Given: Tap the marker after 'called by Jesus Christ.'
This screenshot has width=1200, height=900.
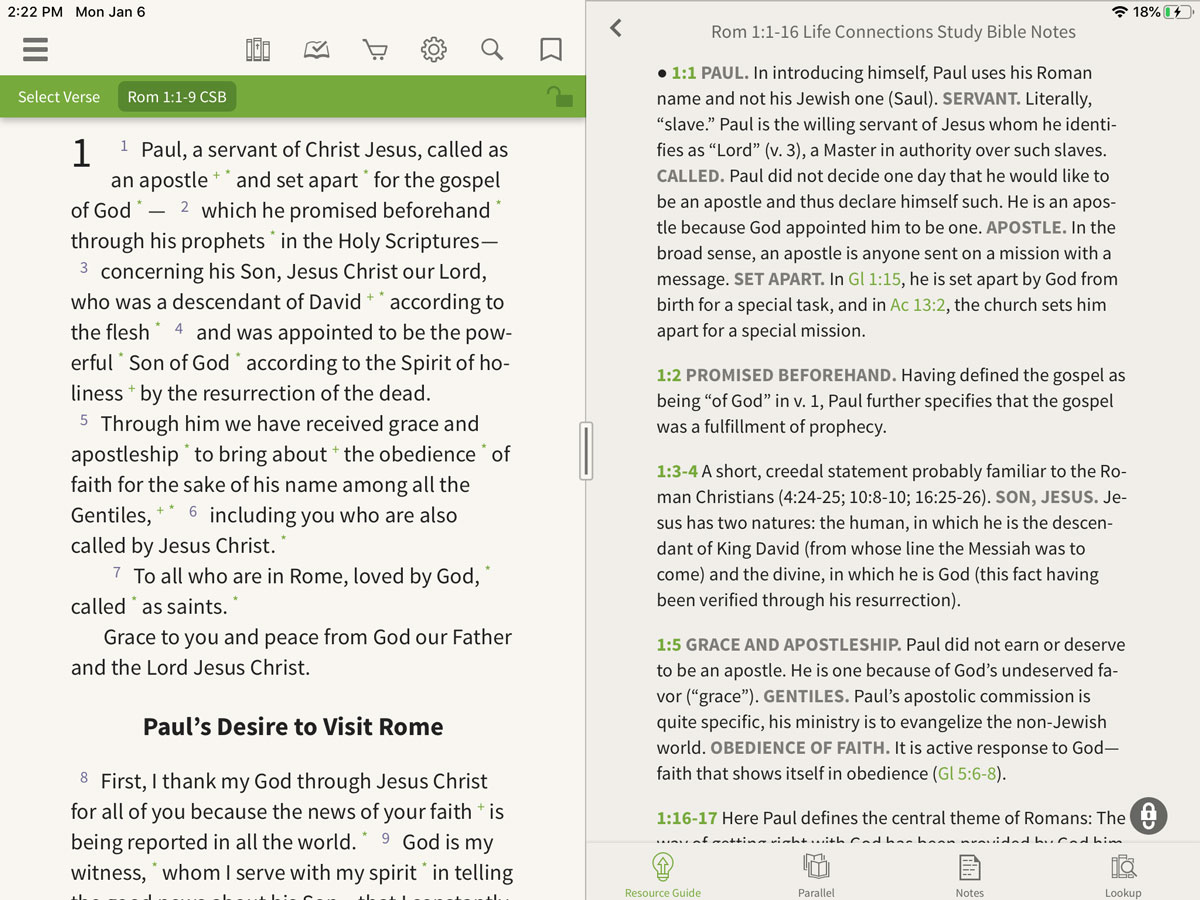Looking at the screenshot, I should click(x=283, y=539).
